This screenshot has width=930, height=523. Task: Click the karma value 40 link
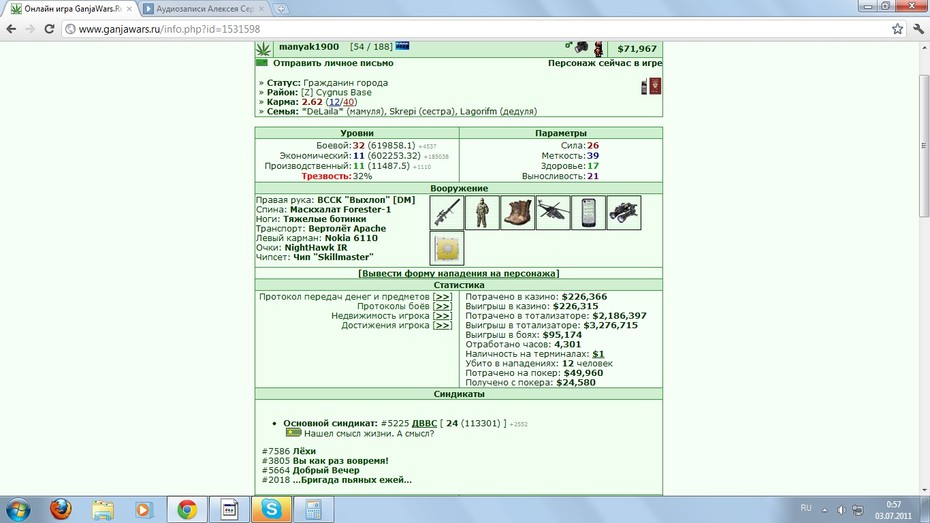click(x=349, y=102)
